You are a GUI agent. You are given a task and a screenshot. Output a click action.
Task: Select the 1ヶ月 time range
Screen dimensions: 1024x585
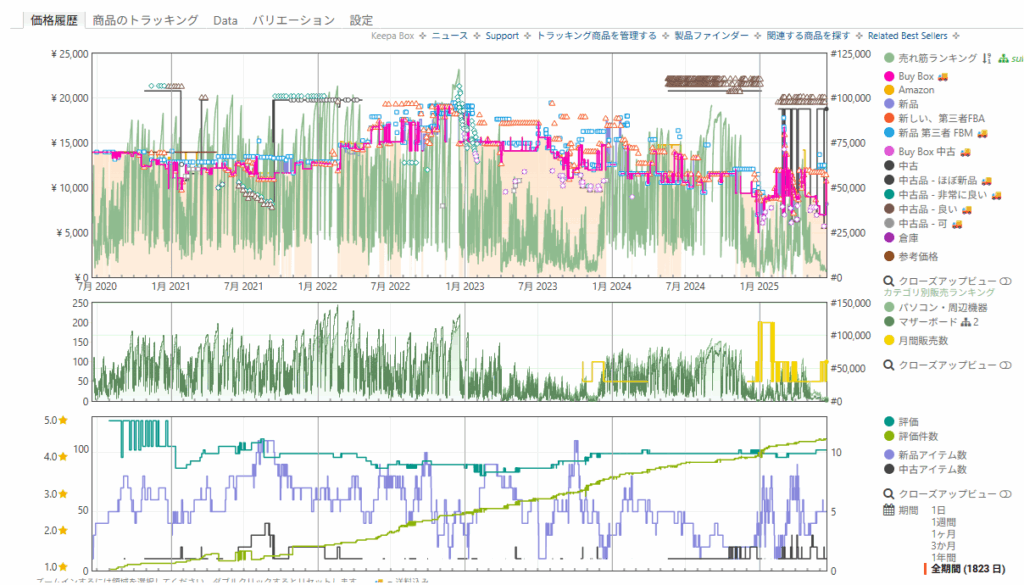point(944,533)
